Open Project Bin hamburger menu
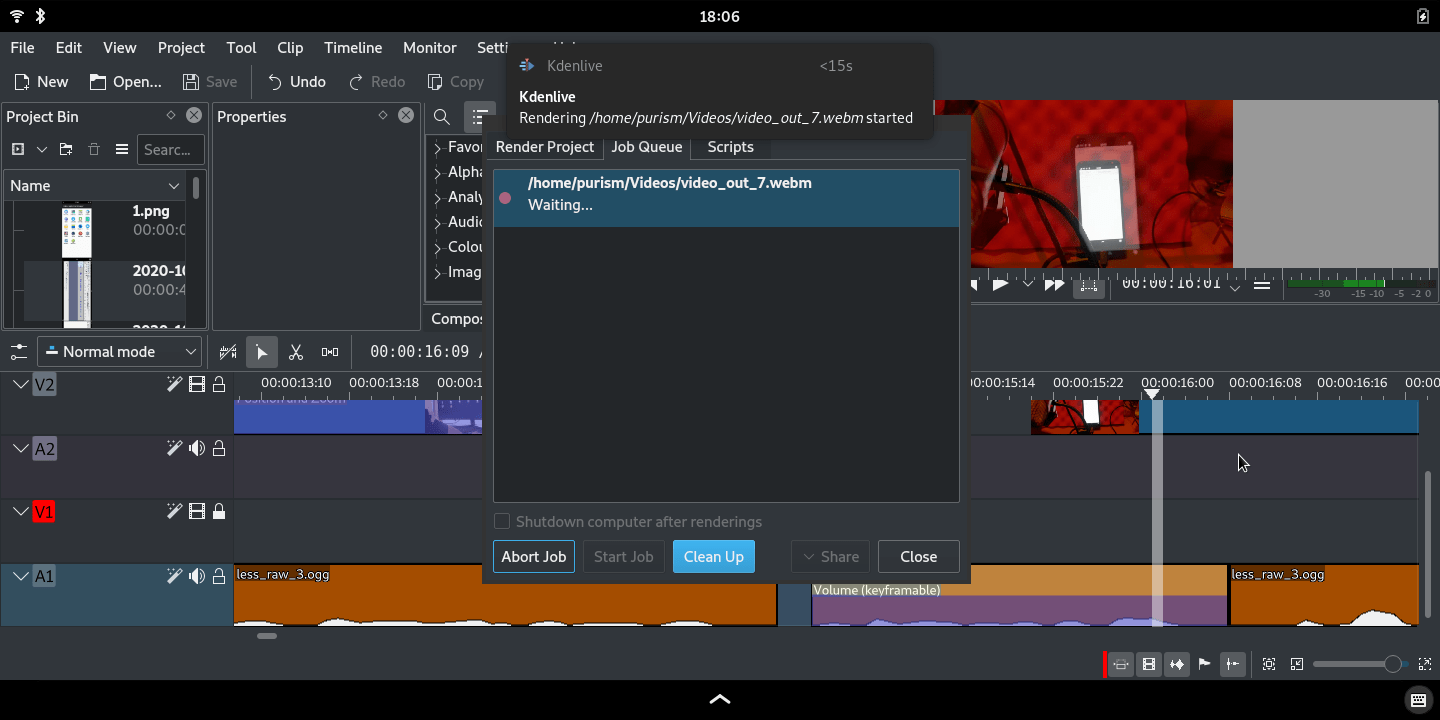 click(x=122, y=150)
